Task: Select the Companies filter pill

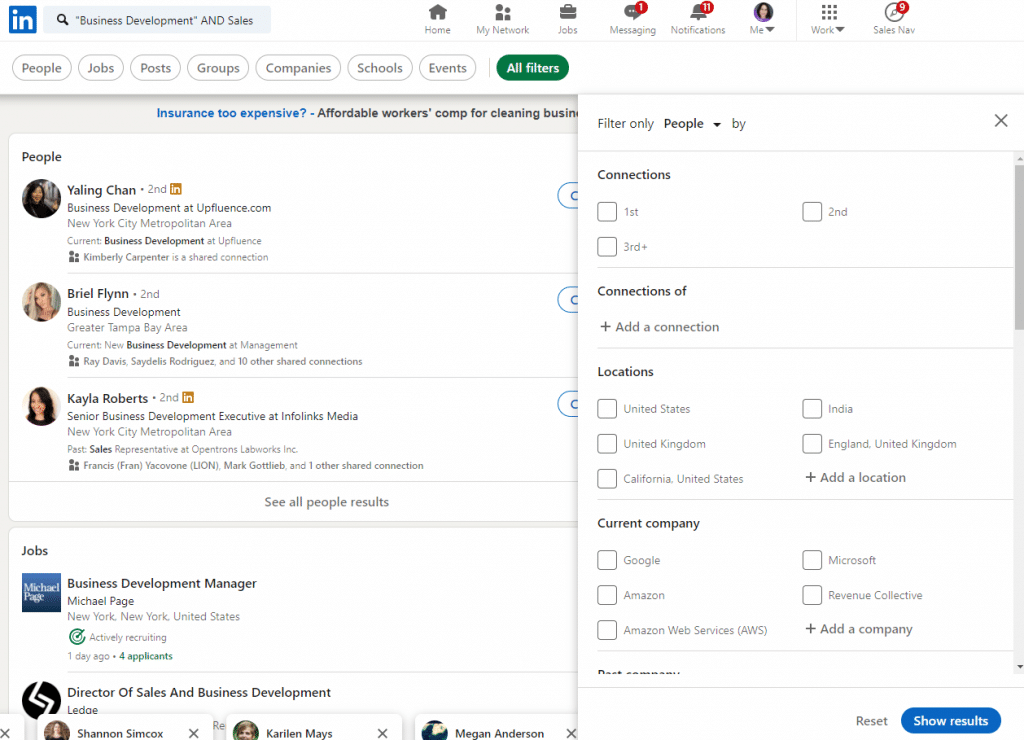Action: 298,68
